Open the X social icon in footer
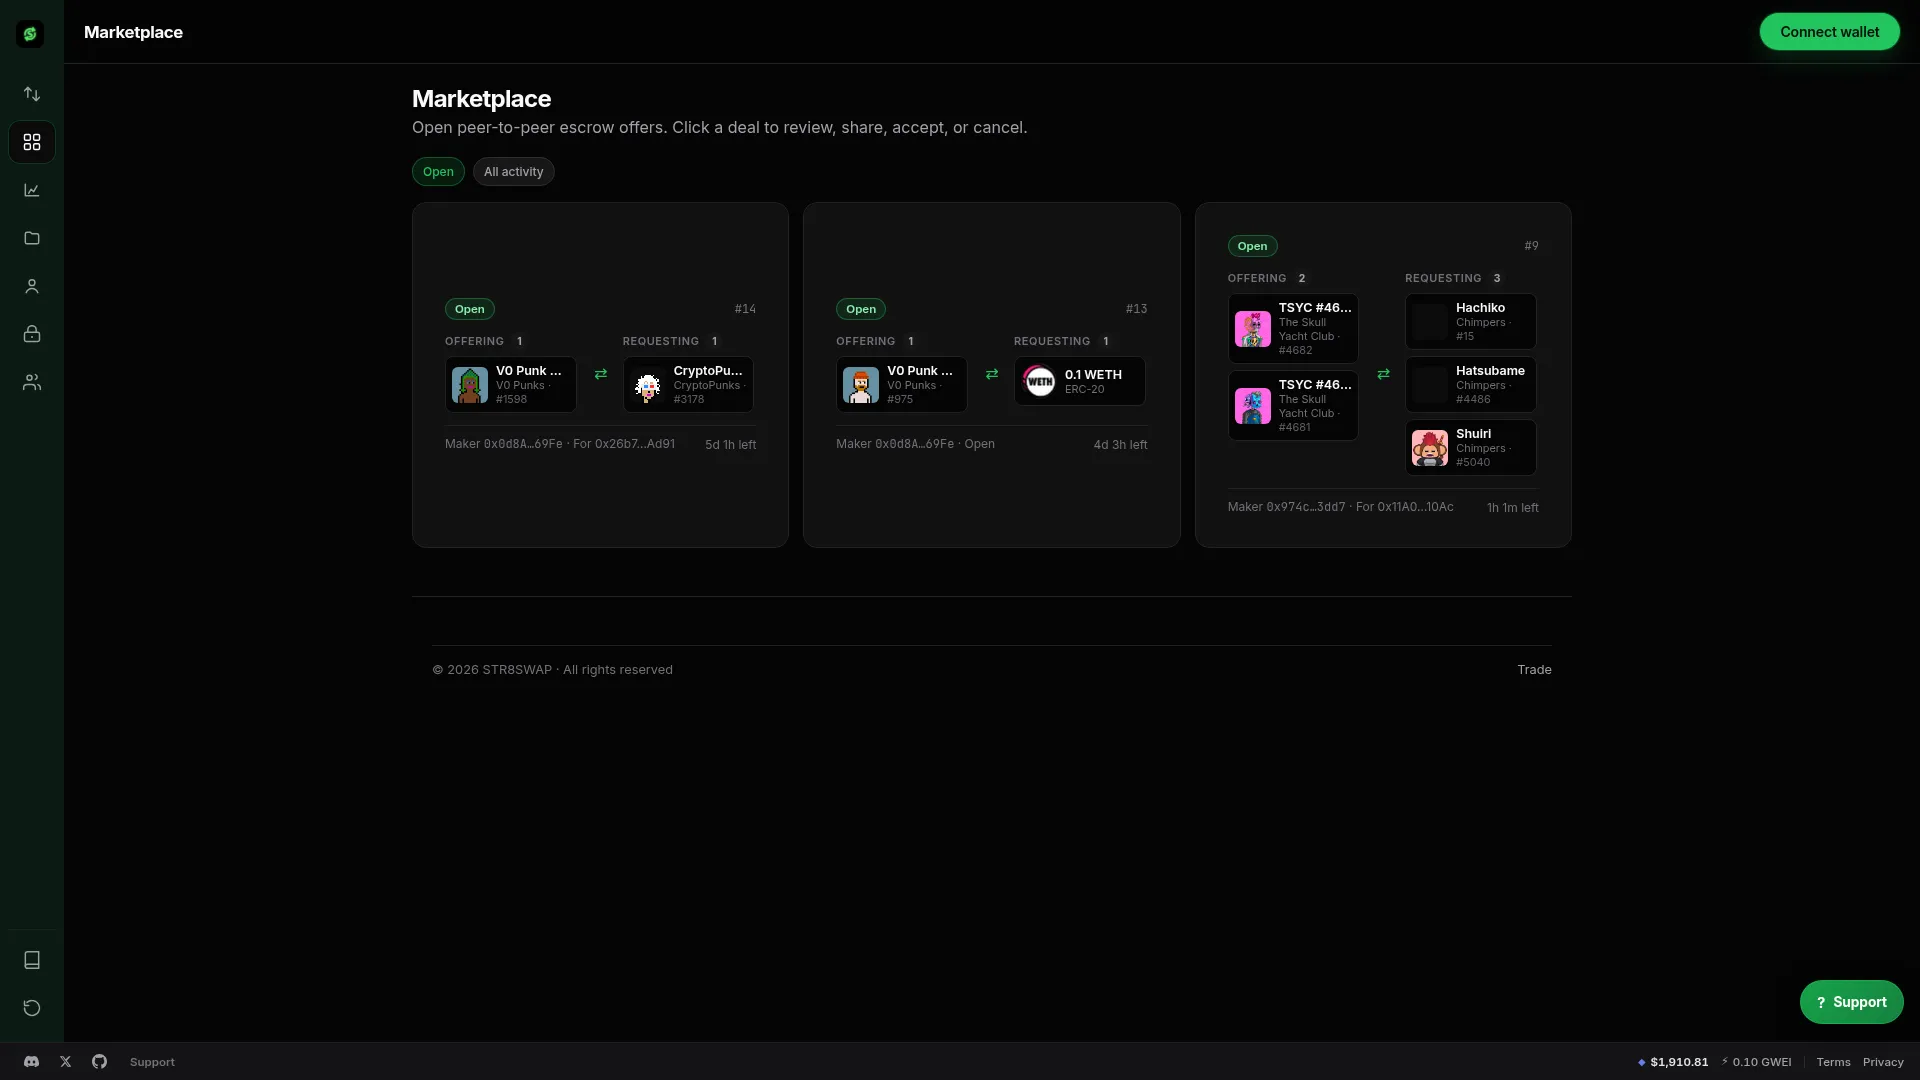Image resolution: width=1920 pixels, height=1080 pixels. (x=66, y=1062)
